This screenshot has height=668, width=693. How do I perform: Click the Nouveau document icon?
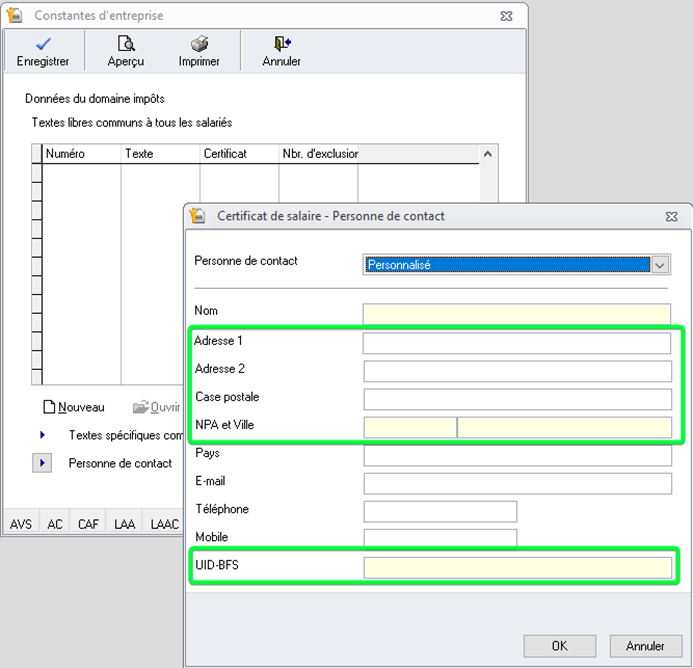tap(49, 407)
